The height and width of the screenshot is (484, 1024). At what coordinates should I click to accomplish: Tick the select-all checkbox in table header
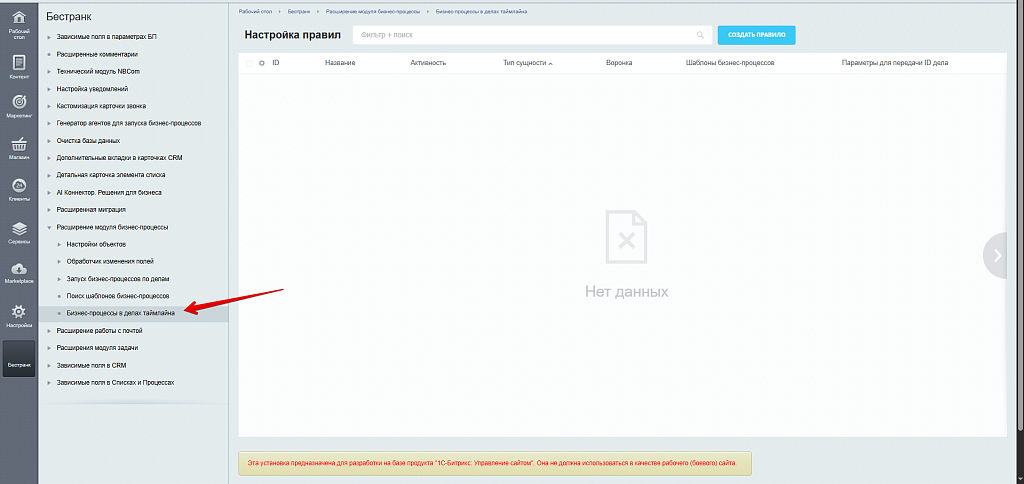point(249,63)
